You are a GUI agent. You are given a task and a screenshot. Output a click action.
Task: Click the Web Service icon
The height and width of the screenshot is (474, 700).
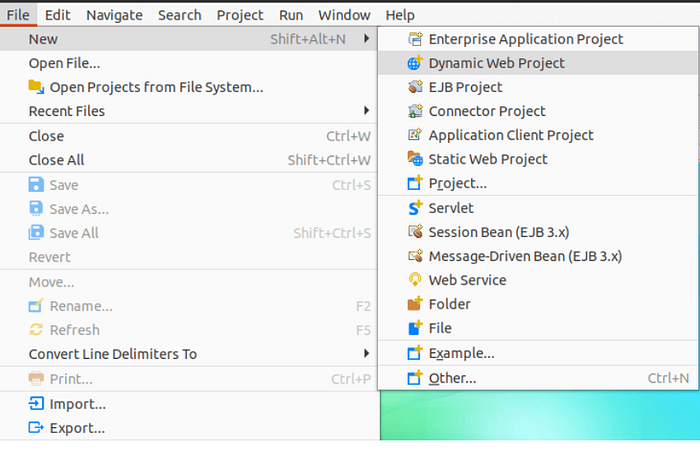pyautogui.click(x=415, y=280)
